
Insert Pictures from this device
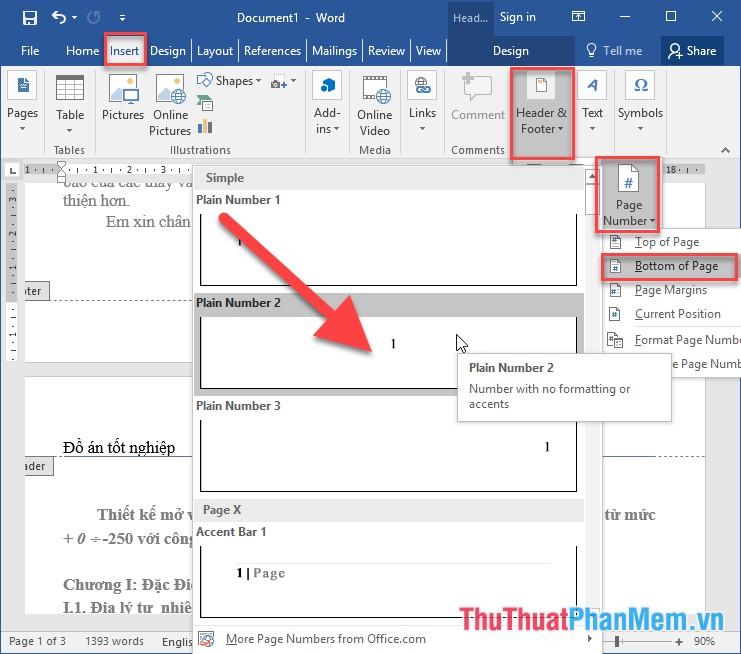coord(123,98)
